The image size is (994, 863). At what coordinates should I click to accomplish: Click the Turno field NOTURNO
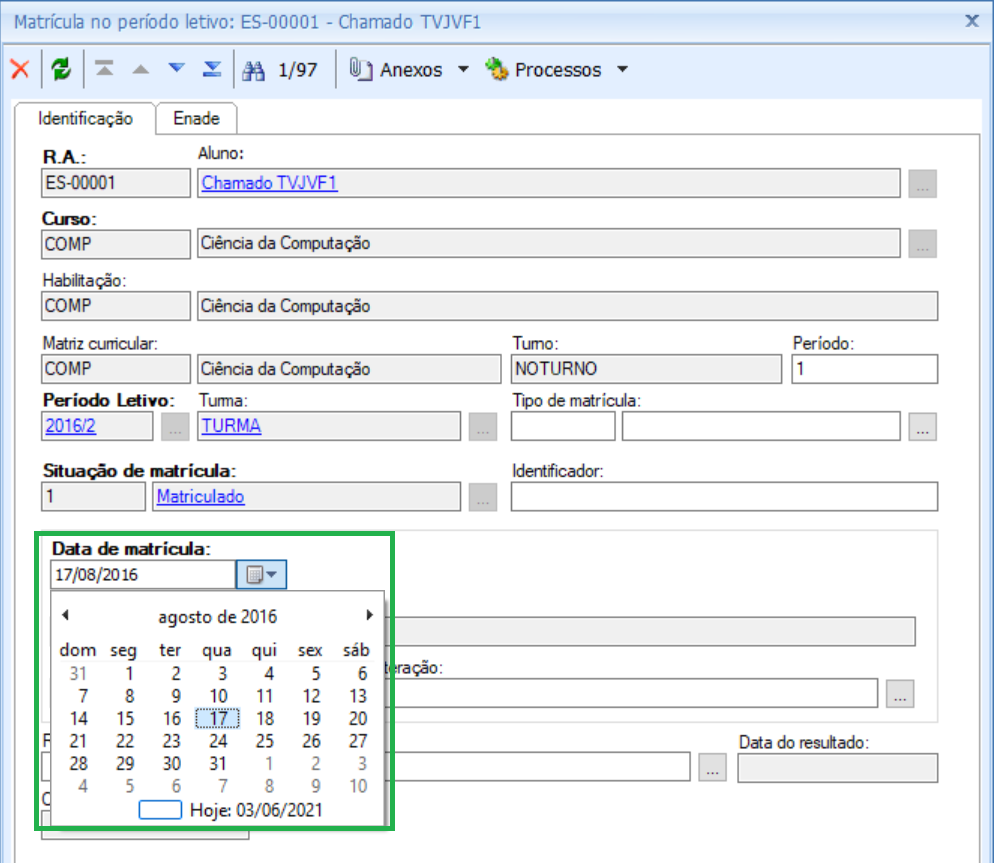[x=647, y=369]
